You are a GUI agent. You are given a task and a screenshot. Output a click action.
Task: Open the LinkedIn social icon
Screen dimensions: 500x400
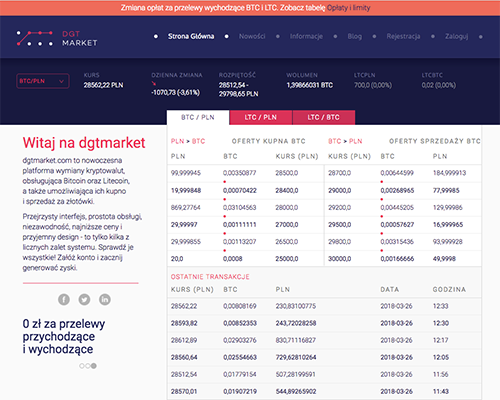[x=105, y=299]
